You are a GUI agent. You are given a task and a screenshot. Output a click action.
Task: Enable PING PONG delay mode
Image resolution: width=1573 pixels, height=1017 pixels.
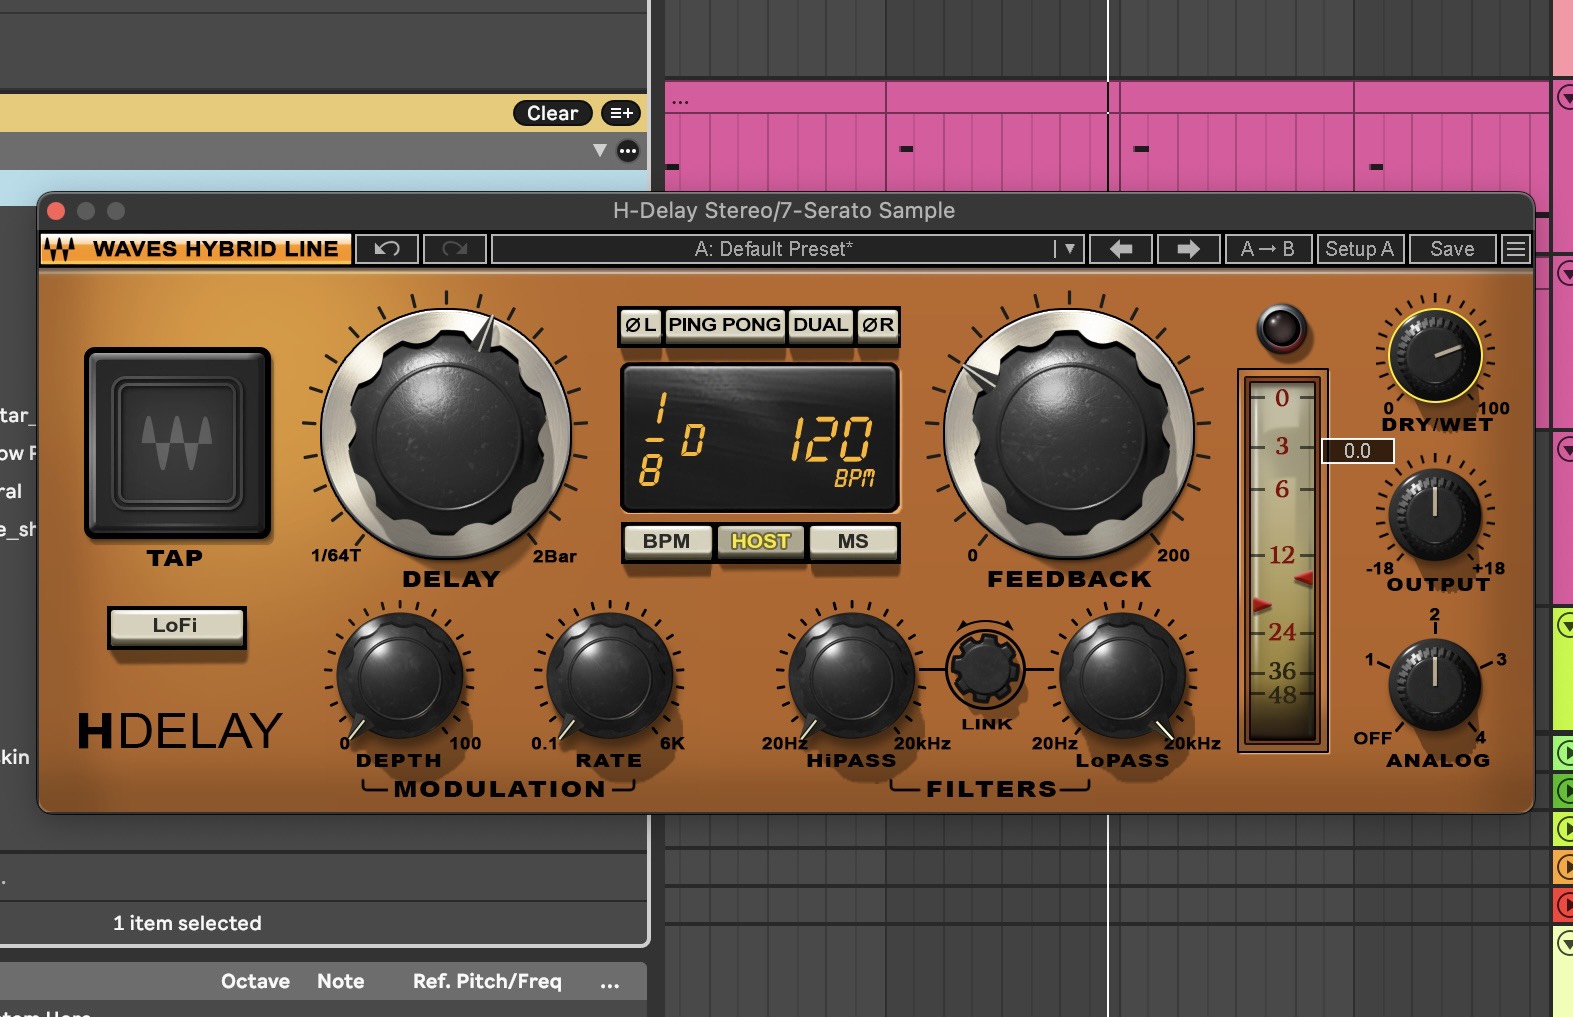724,325
